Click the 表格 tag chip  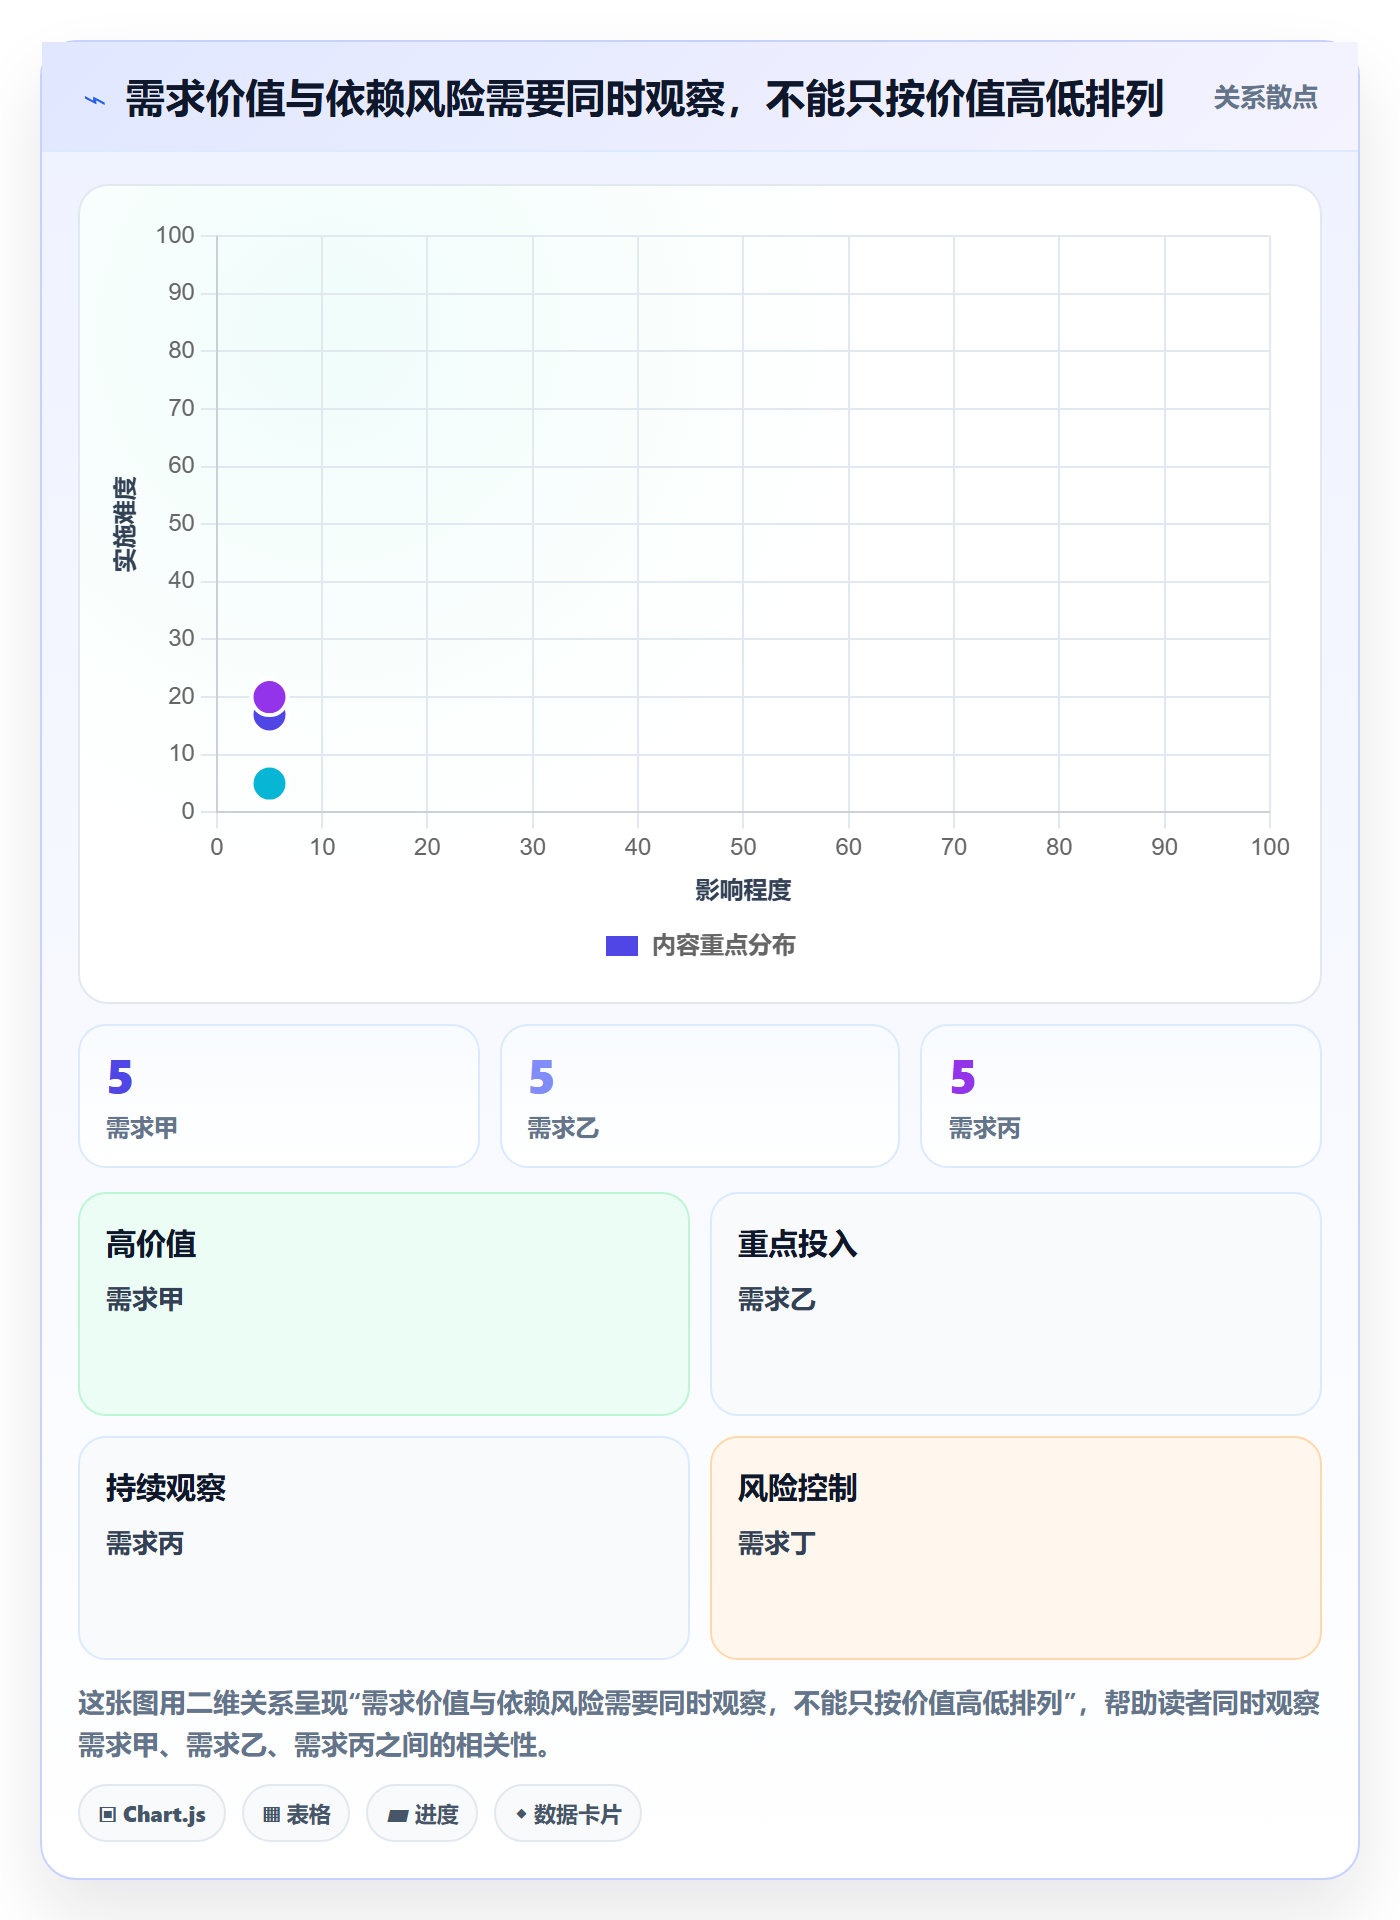coord(296,1814)
